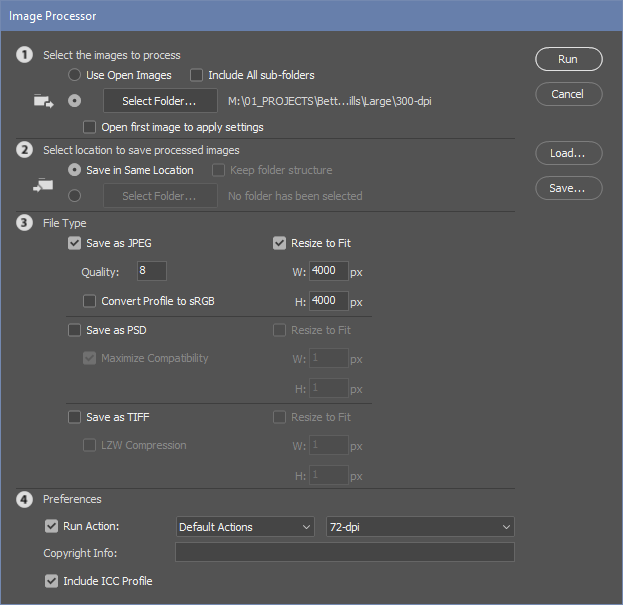Viewport: 623px width, 605px height.
Task: Check Open first image to apply settings
Action: coord(91,127)
